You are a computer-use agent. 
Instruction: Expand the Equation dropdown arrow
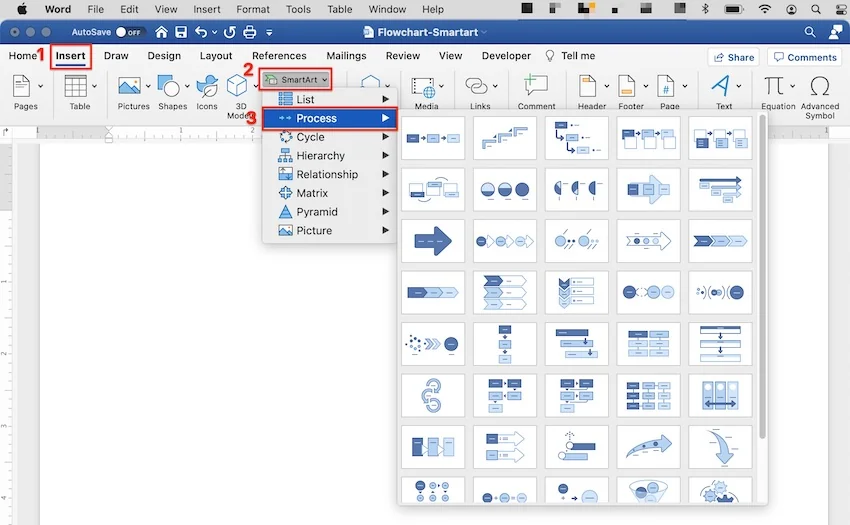point(792,86)
